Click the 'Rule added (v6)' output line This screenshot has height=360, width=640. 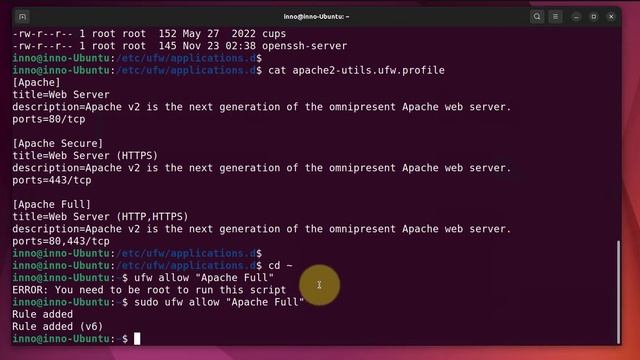[58, 326]
